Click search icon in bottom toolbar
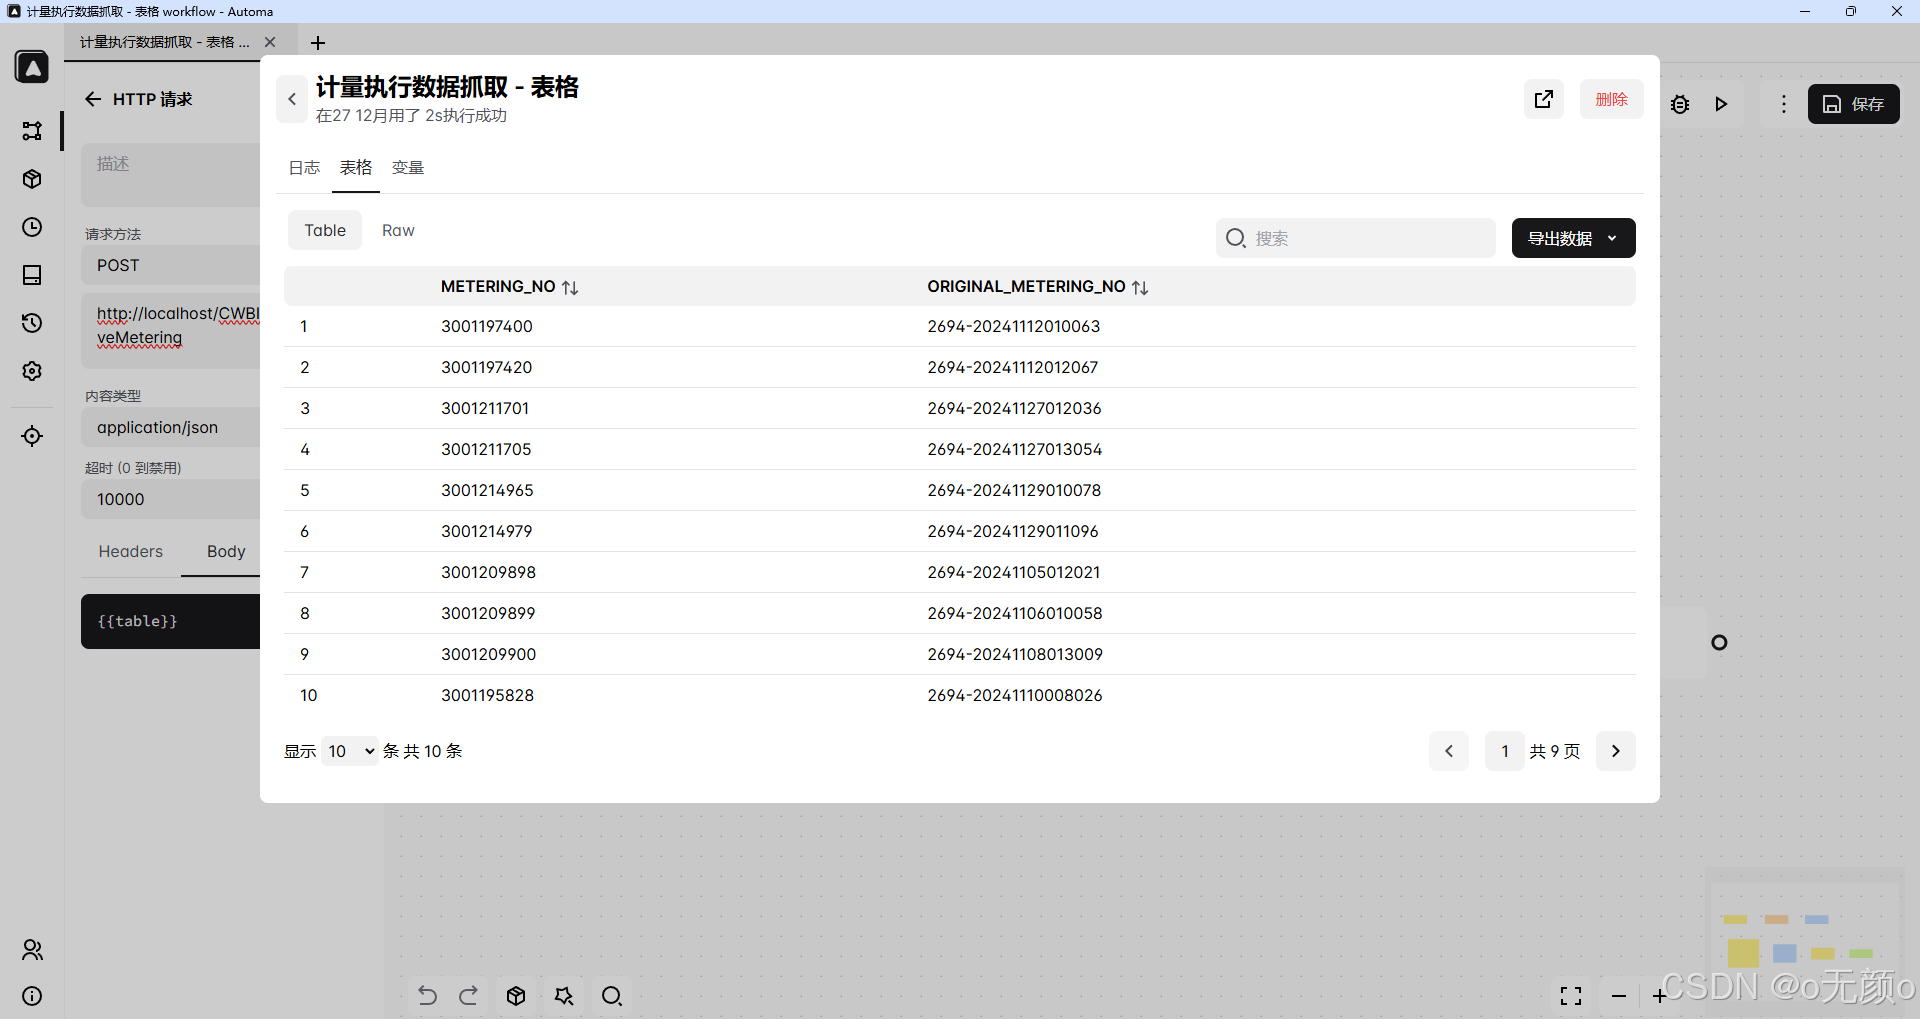Image resolution: width=1920 pixels, height=1019 pixels. [x=612, y=996]
